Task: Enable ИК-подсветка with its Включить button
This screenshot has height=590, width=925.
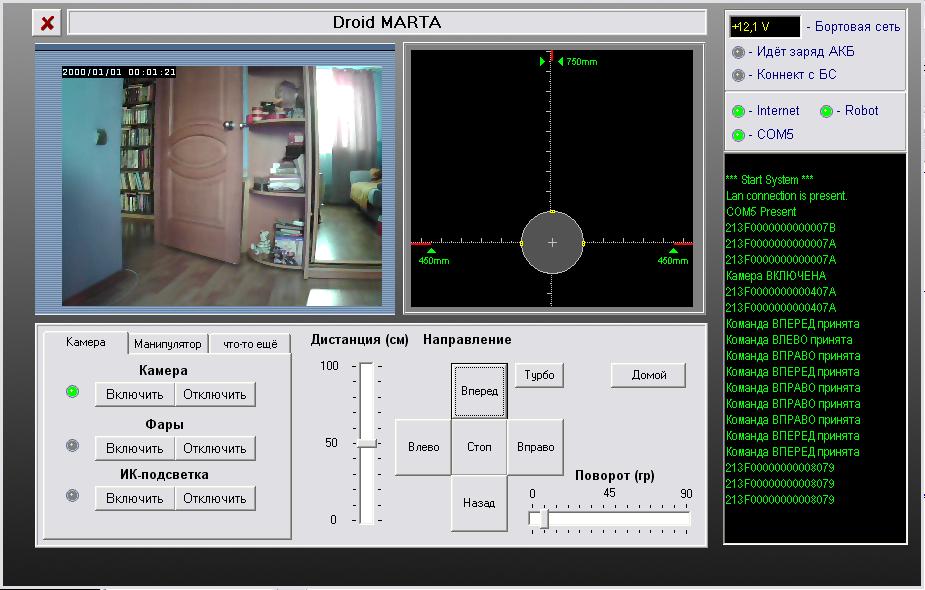Action: (x=135, y=498)
